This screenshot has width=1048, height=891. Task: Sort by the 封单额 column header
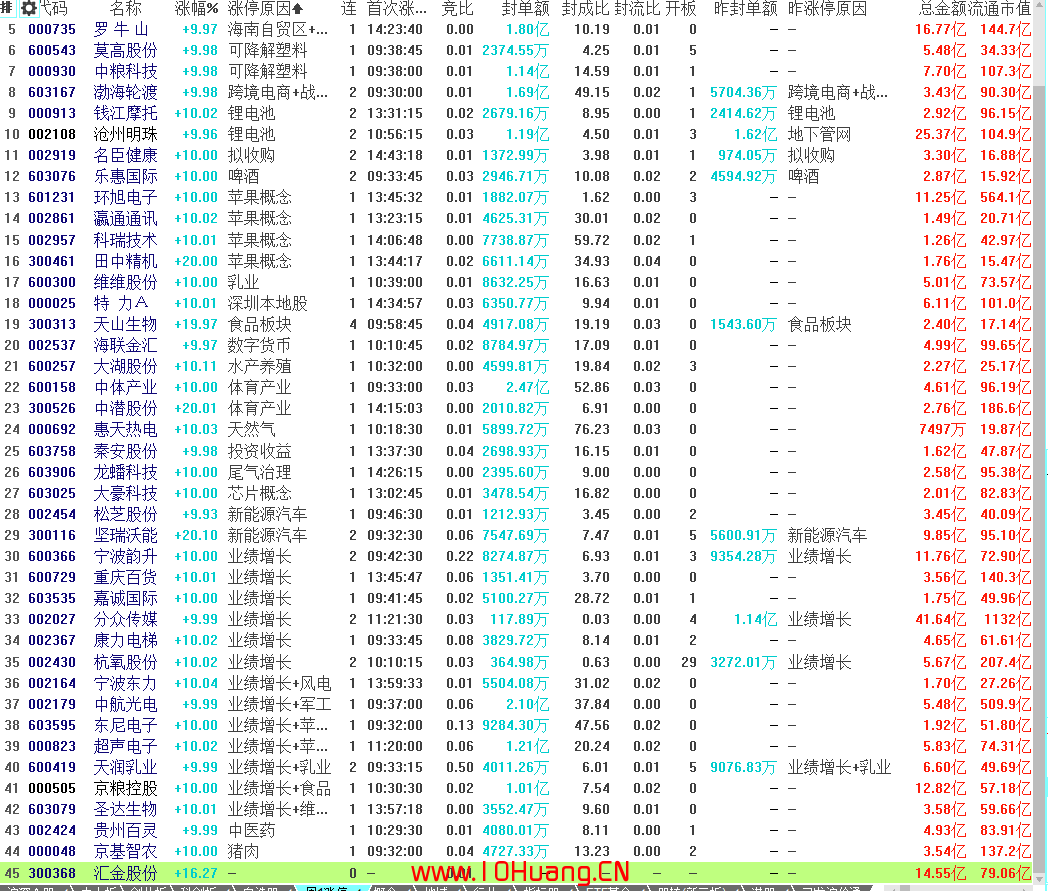[525, 9]
